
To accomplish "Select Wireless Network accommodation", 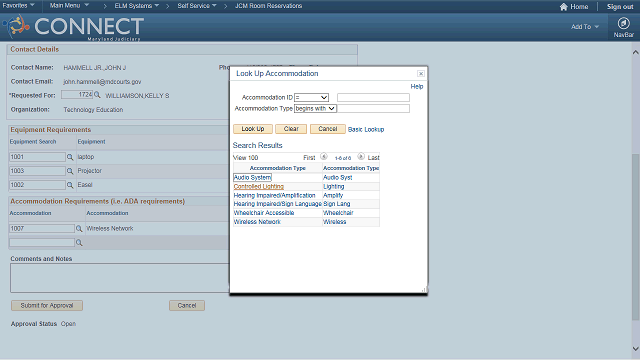I will click(257, 222).
